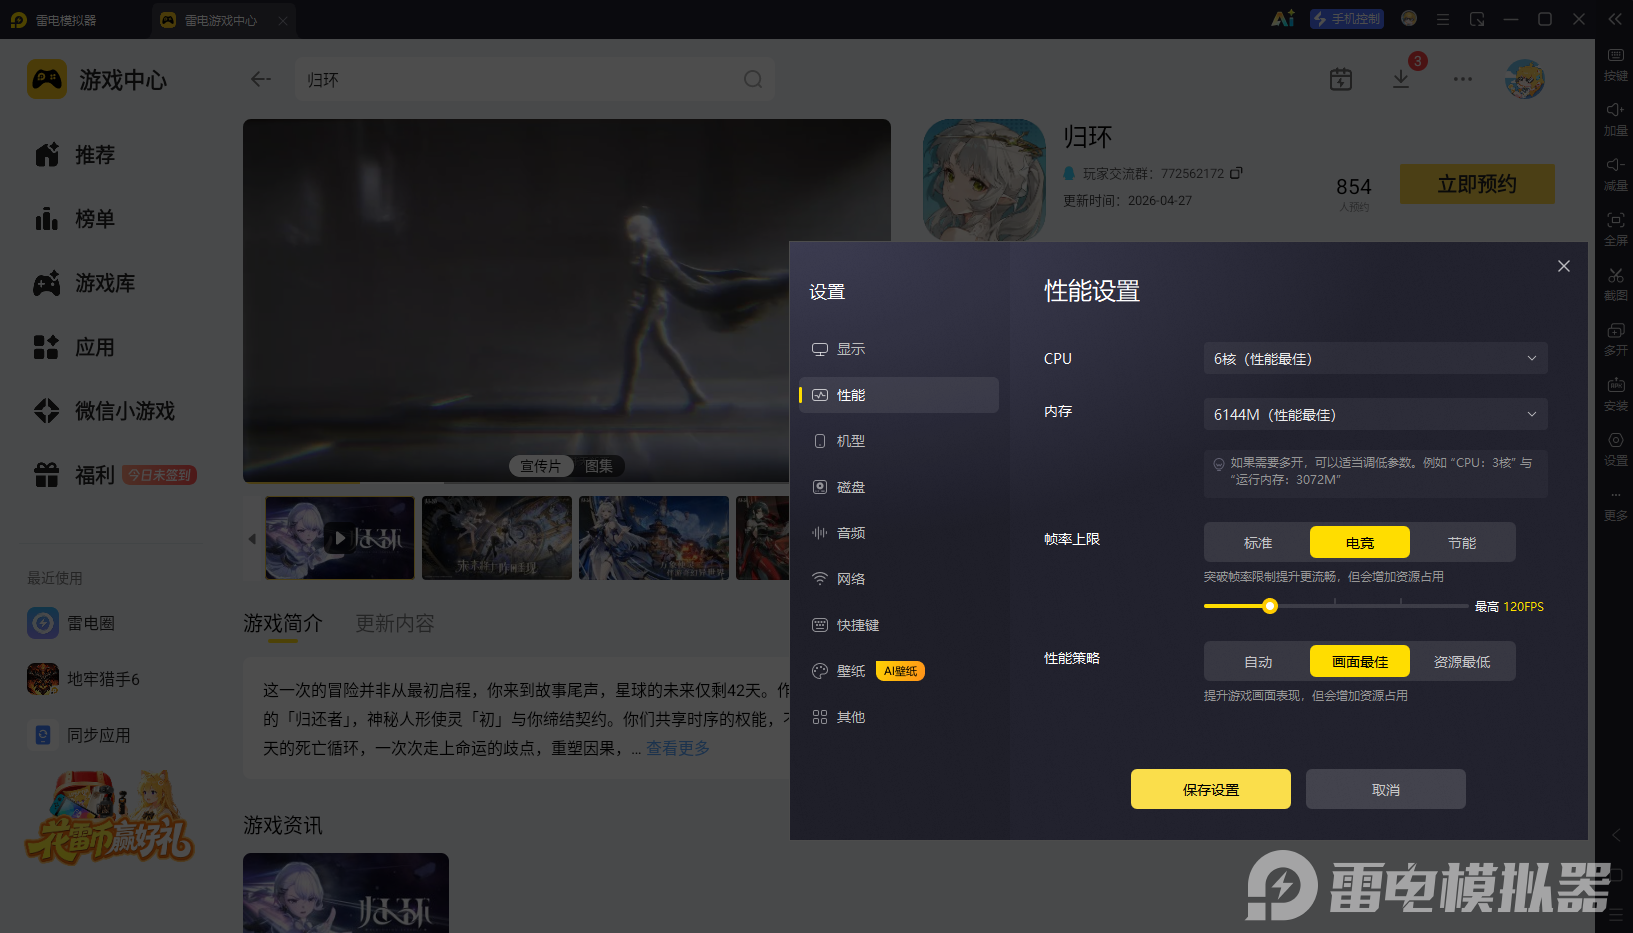Open the 按键 keymapping tool in right sidebar

click(1615, 64)
